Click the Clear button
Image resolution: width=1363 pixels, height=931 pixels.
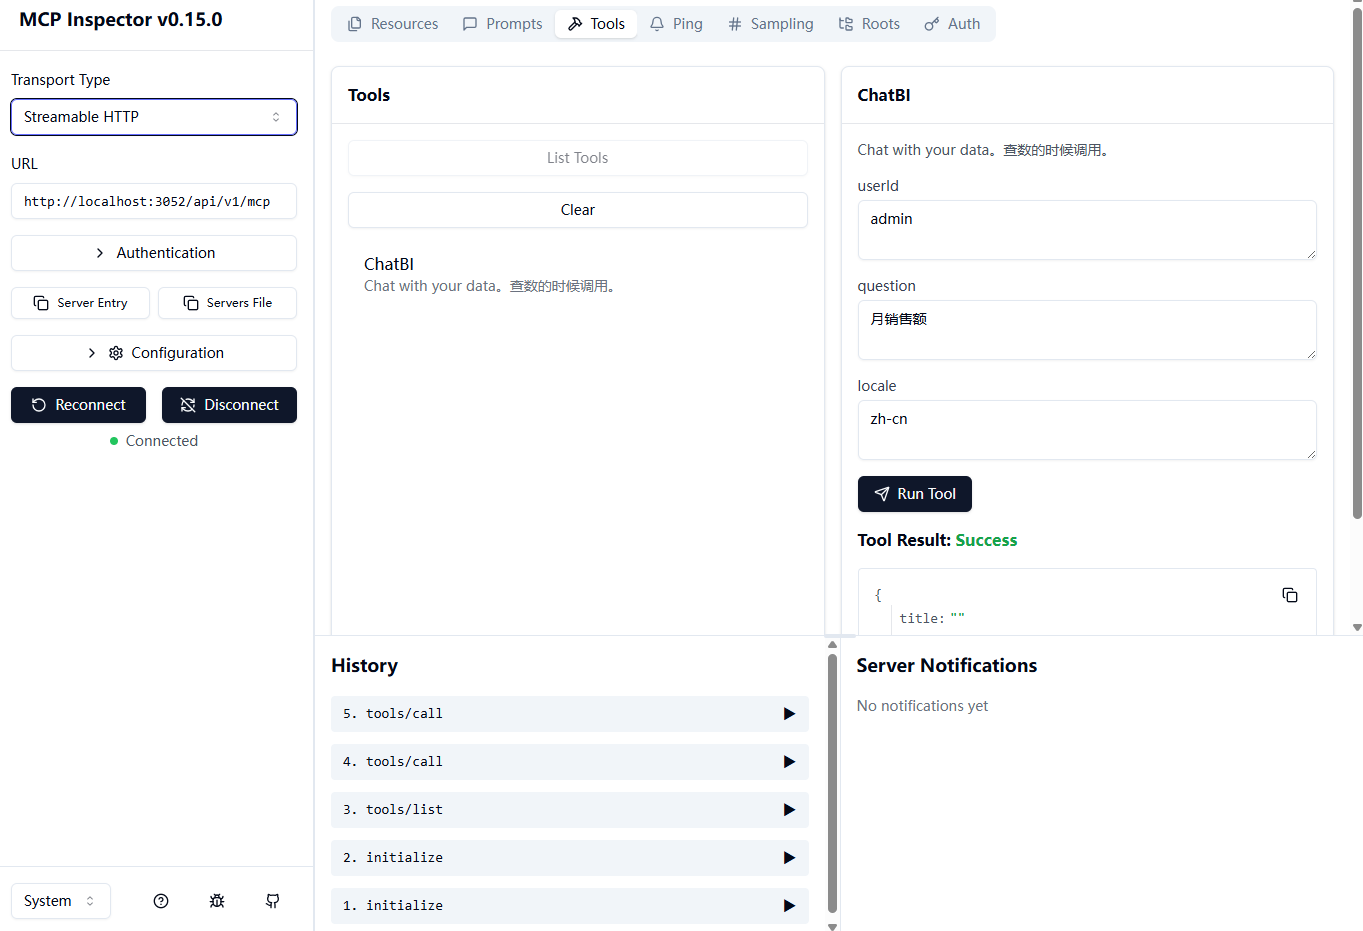click(x=578, y=210)
